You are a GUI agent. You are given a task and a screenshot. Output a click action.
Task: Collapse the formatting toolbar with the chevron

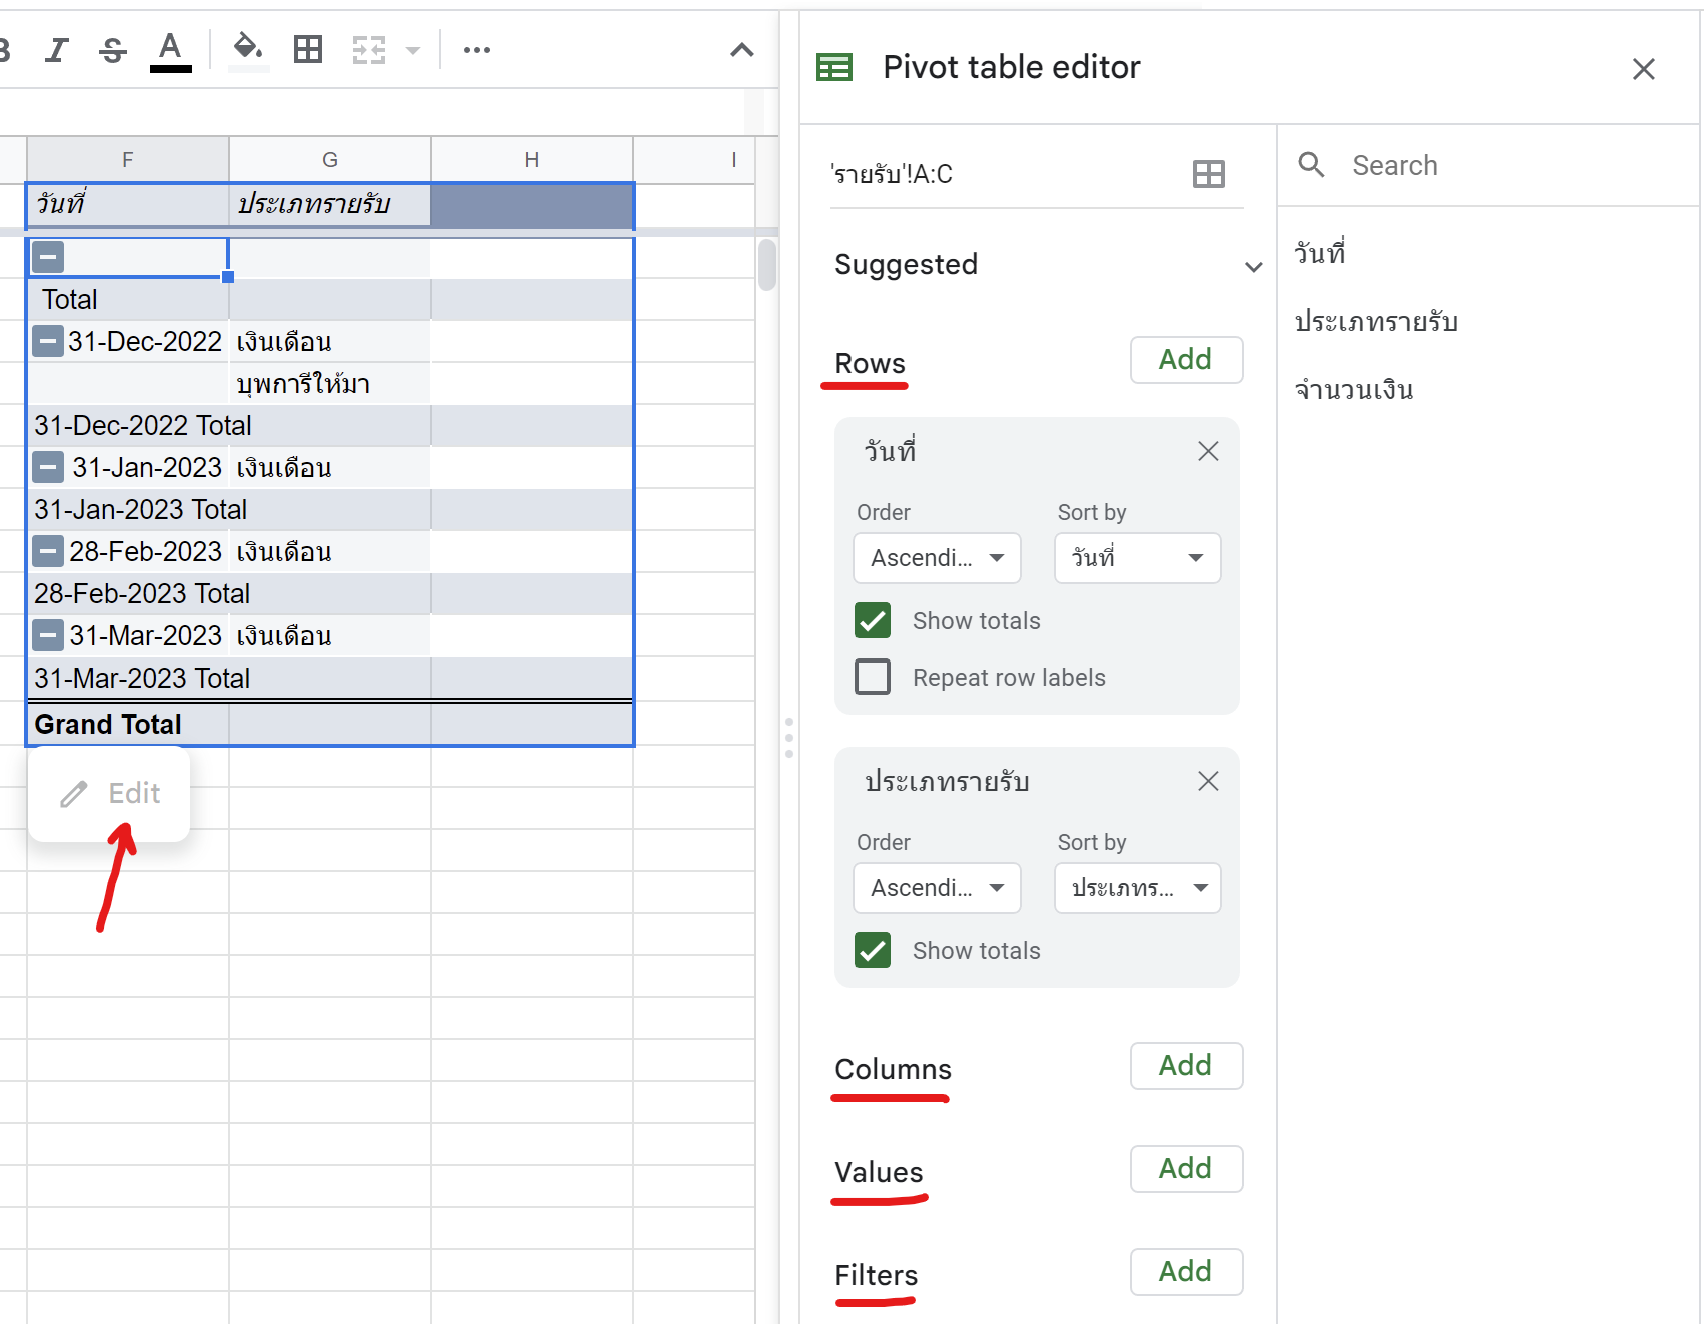[x=741, y=49]
